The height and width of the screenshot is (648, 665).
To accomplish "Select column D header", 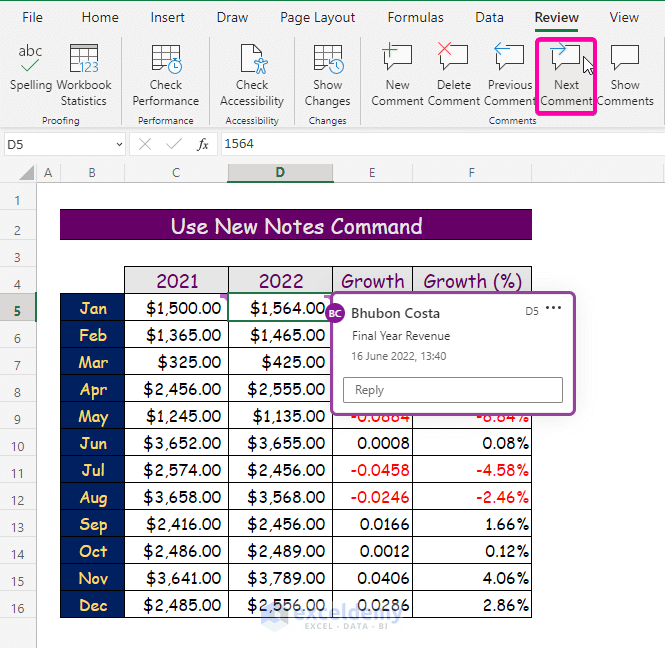I will click(x=280, y=173).
